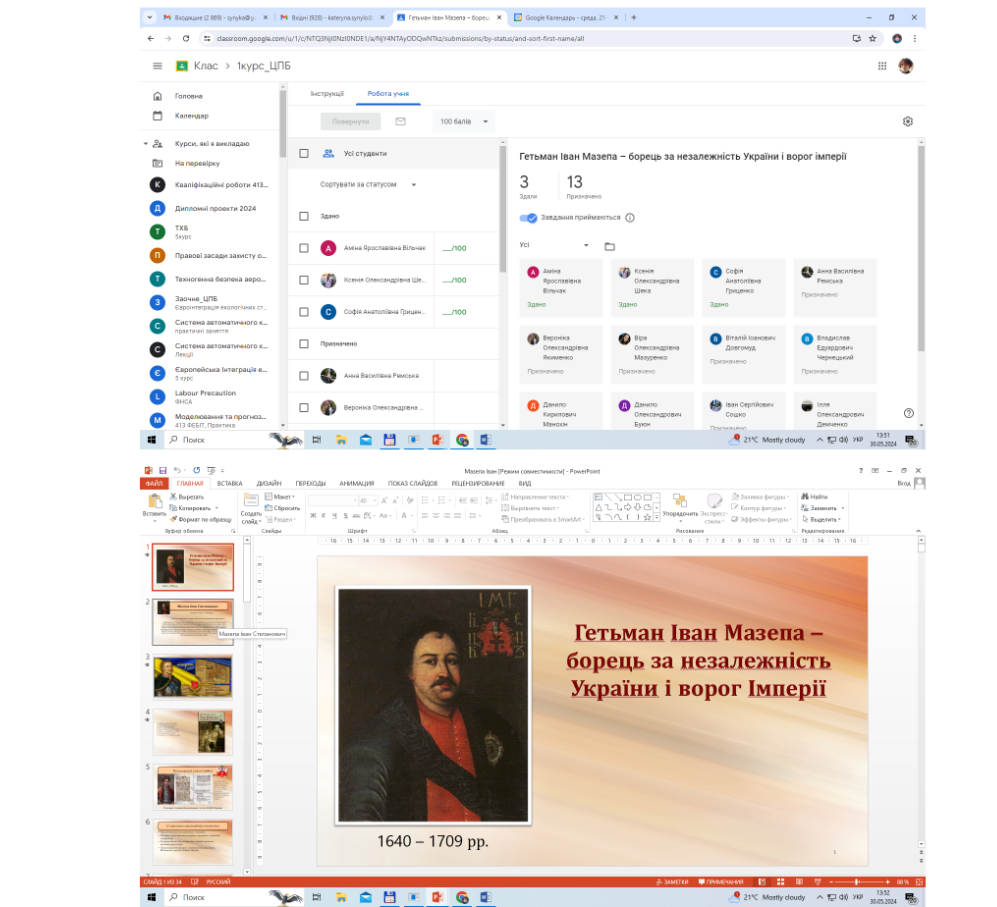Select checkbox next to Софія Анатоліївна Гриценко
The height and width of the screenshot is (907, 997).
pyautogui.click(x=304, y=312)
